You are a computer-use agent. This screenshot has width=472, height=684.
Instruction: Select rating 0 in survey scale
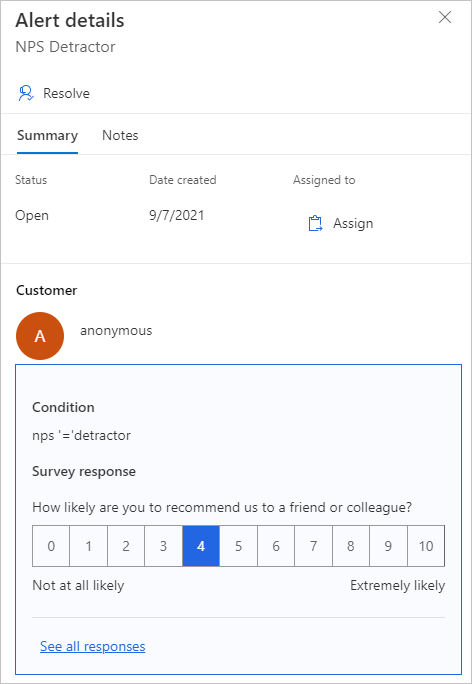[51, 546]
